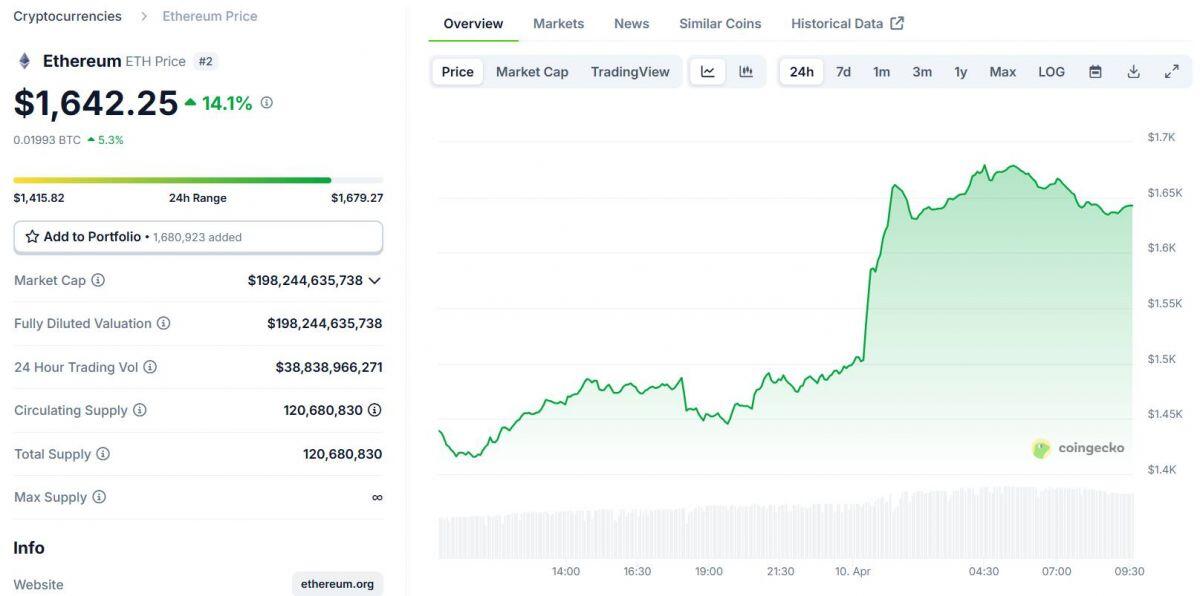1200x596 pixels.
Task: Click the #2 rank badge
Action: 206,61
